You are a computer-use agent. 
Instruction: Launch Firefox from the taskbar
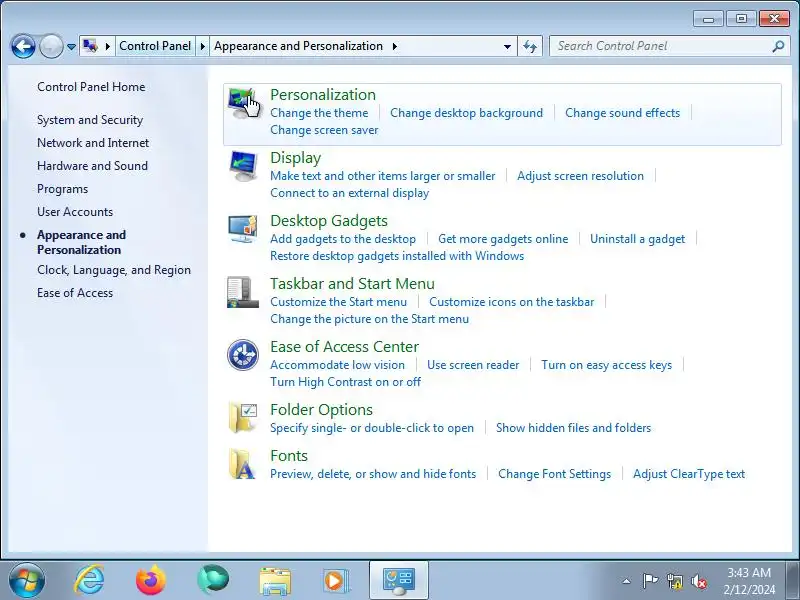(151, 580)
